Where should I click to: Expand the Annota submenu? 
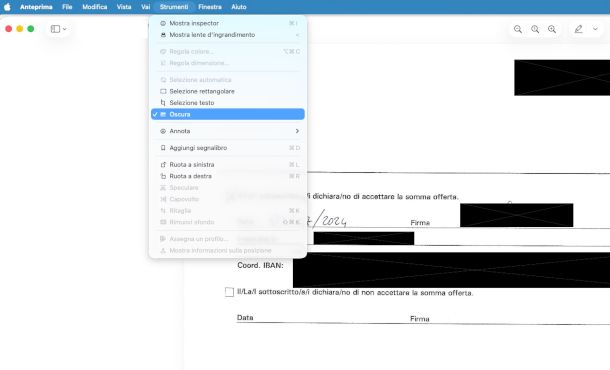pyautogui.click(x=228, y=131)
